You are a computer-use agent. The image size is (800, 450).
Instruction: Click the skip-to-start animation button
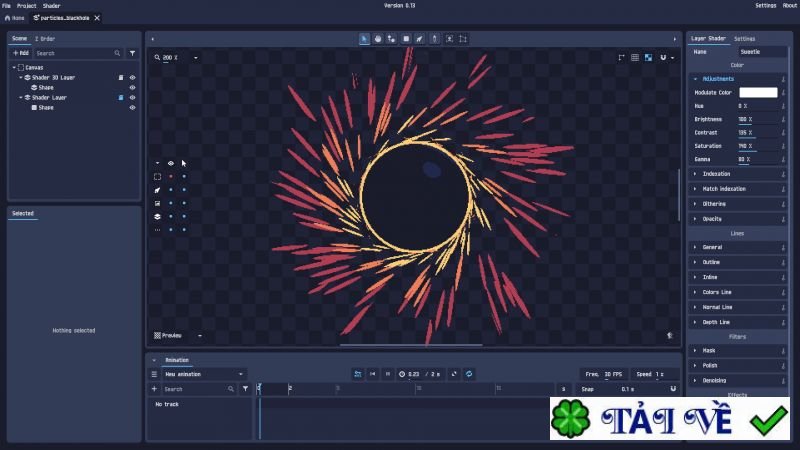(373, 374)
